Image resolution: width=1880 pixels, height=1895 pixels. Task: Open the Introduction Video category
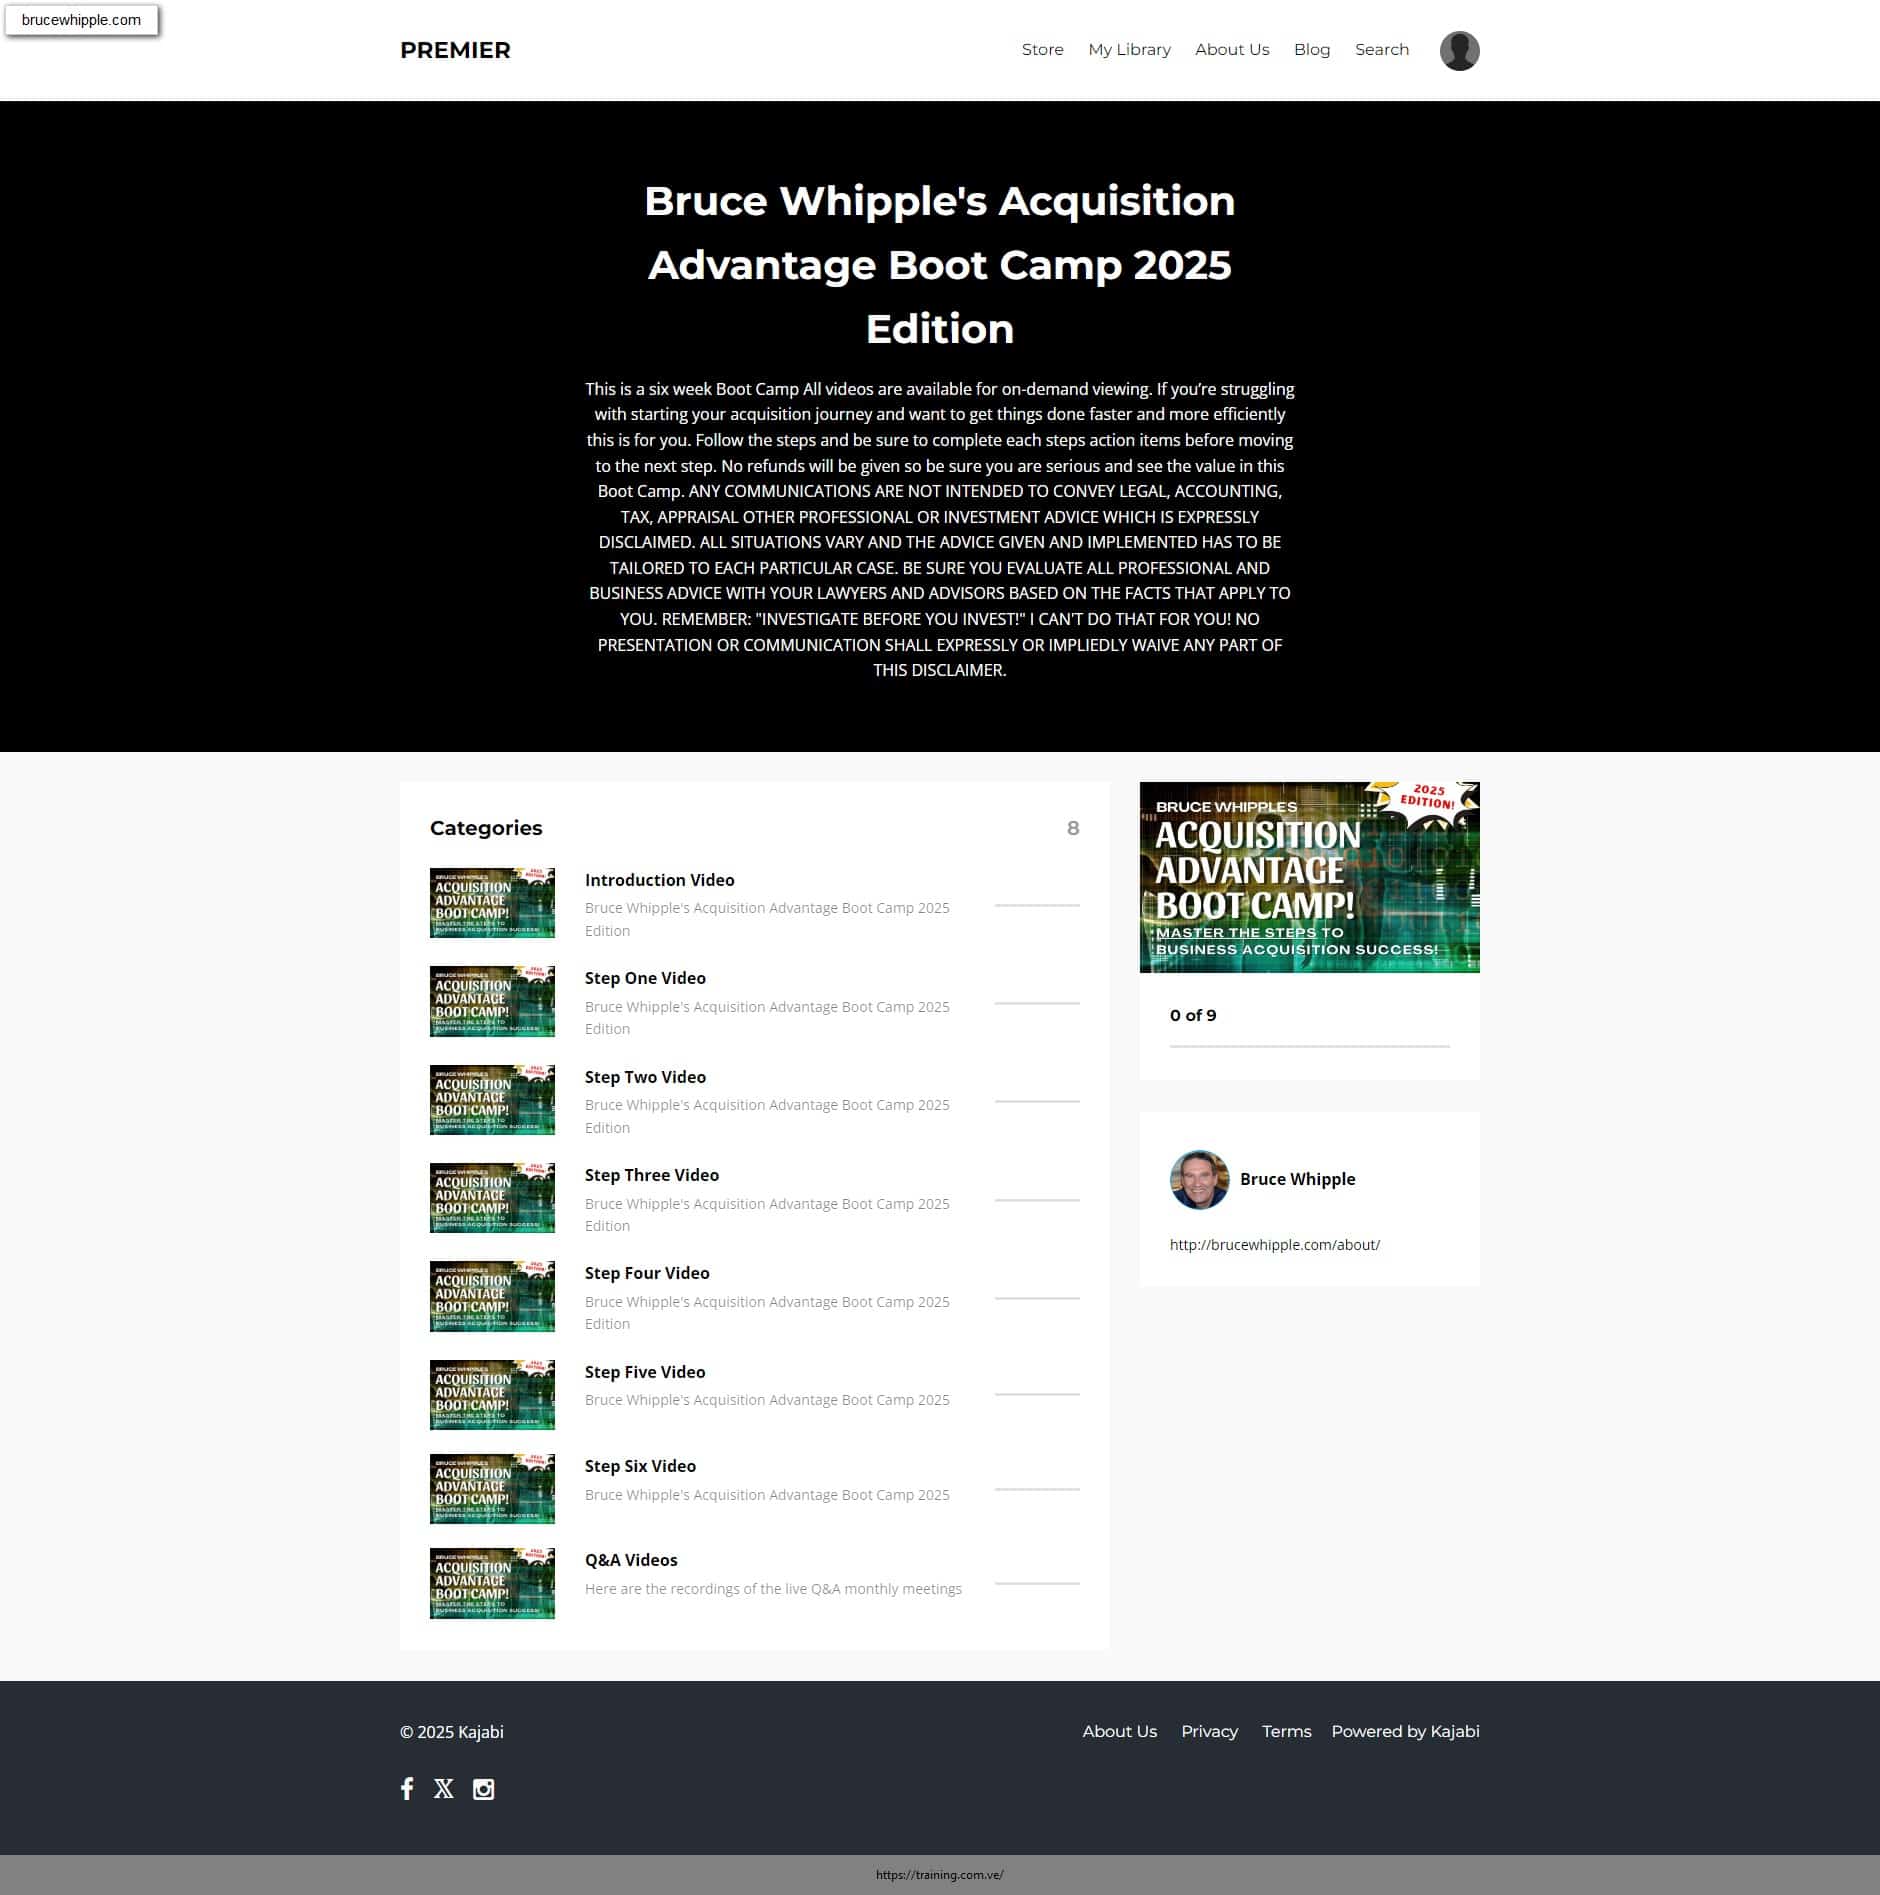pyautogui.click(x=659, y=880)
